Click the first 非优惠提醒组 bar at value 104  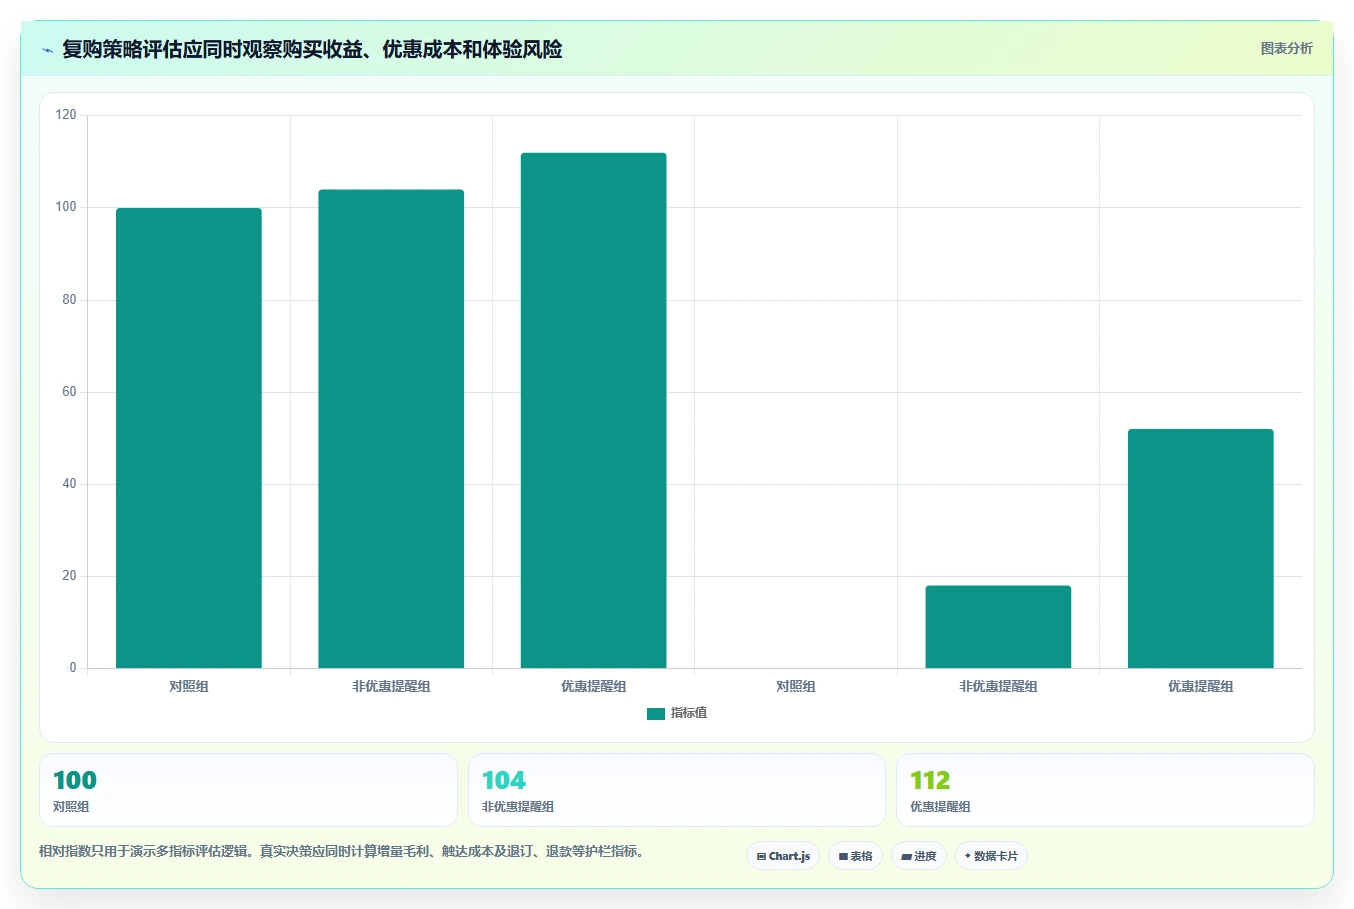pyautogui.click(x=391, y=429)
